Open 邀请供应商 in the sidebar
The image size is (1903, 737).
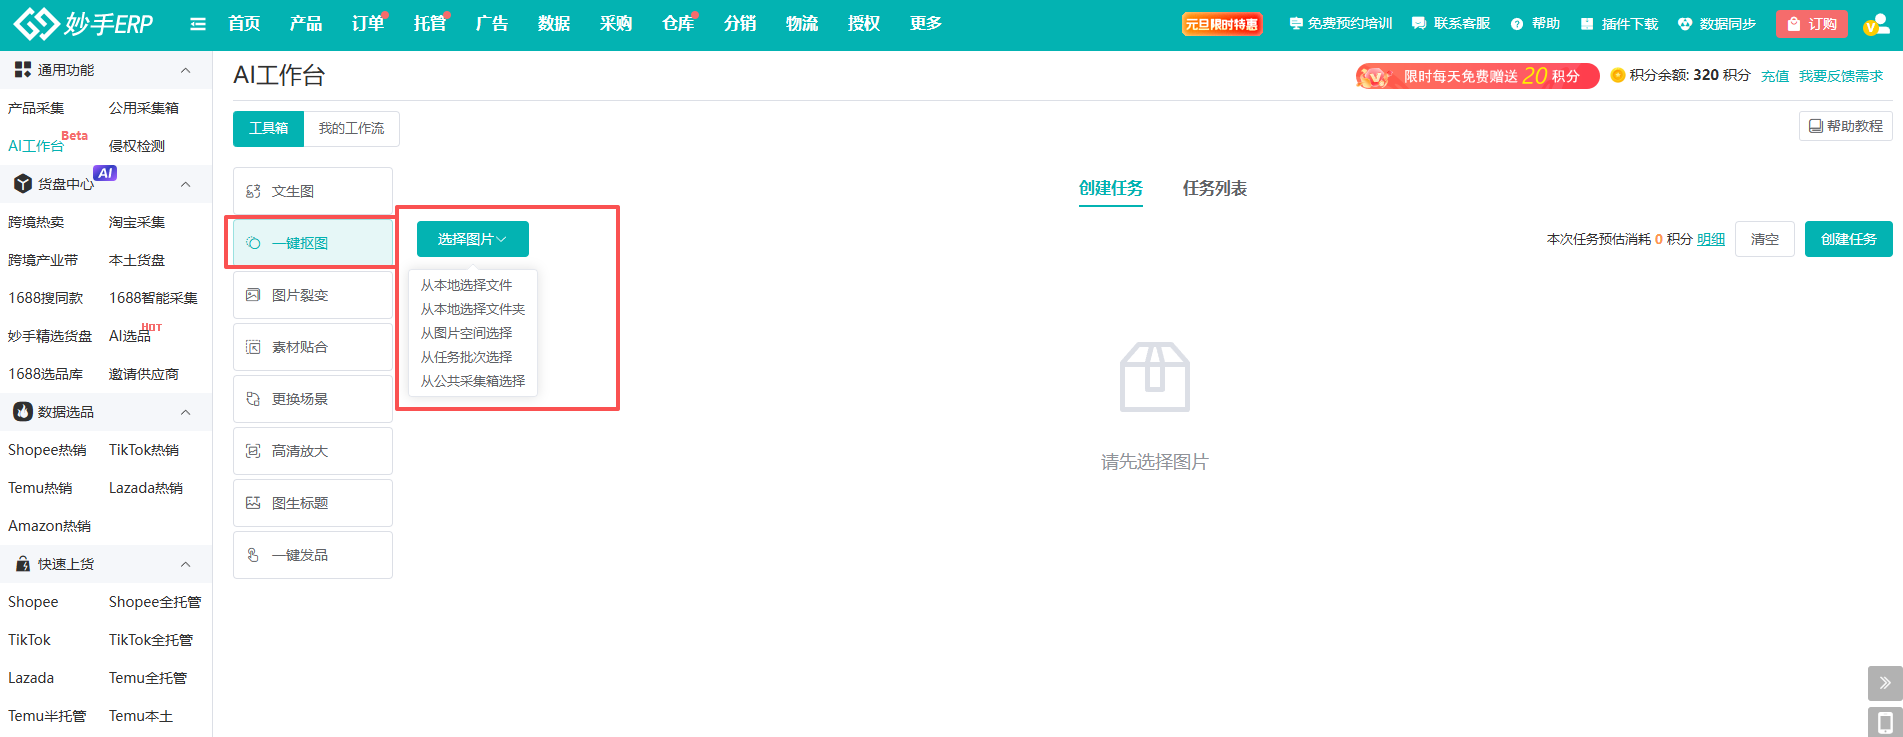(x=144, y=374)
